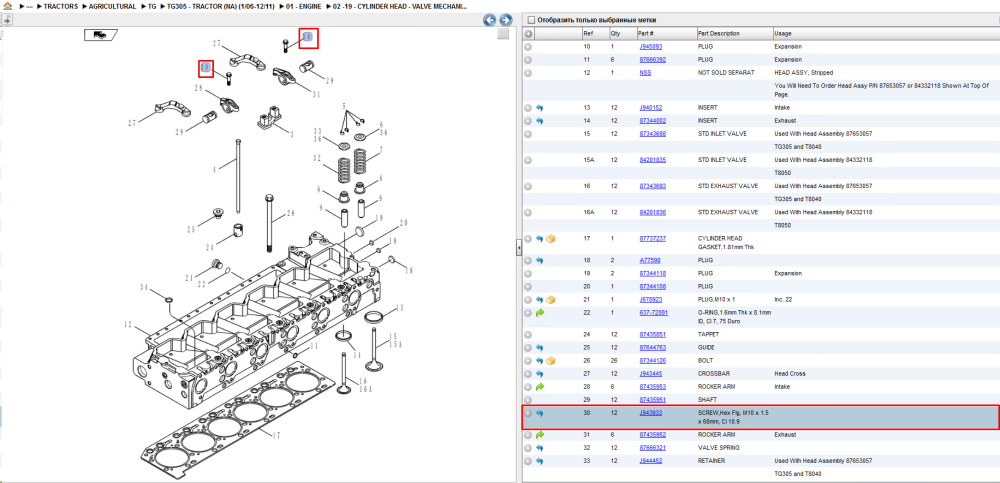Sort by the Qty column header
Image resolution: width=1000 pixels, height=483 pixels.
622,33
